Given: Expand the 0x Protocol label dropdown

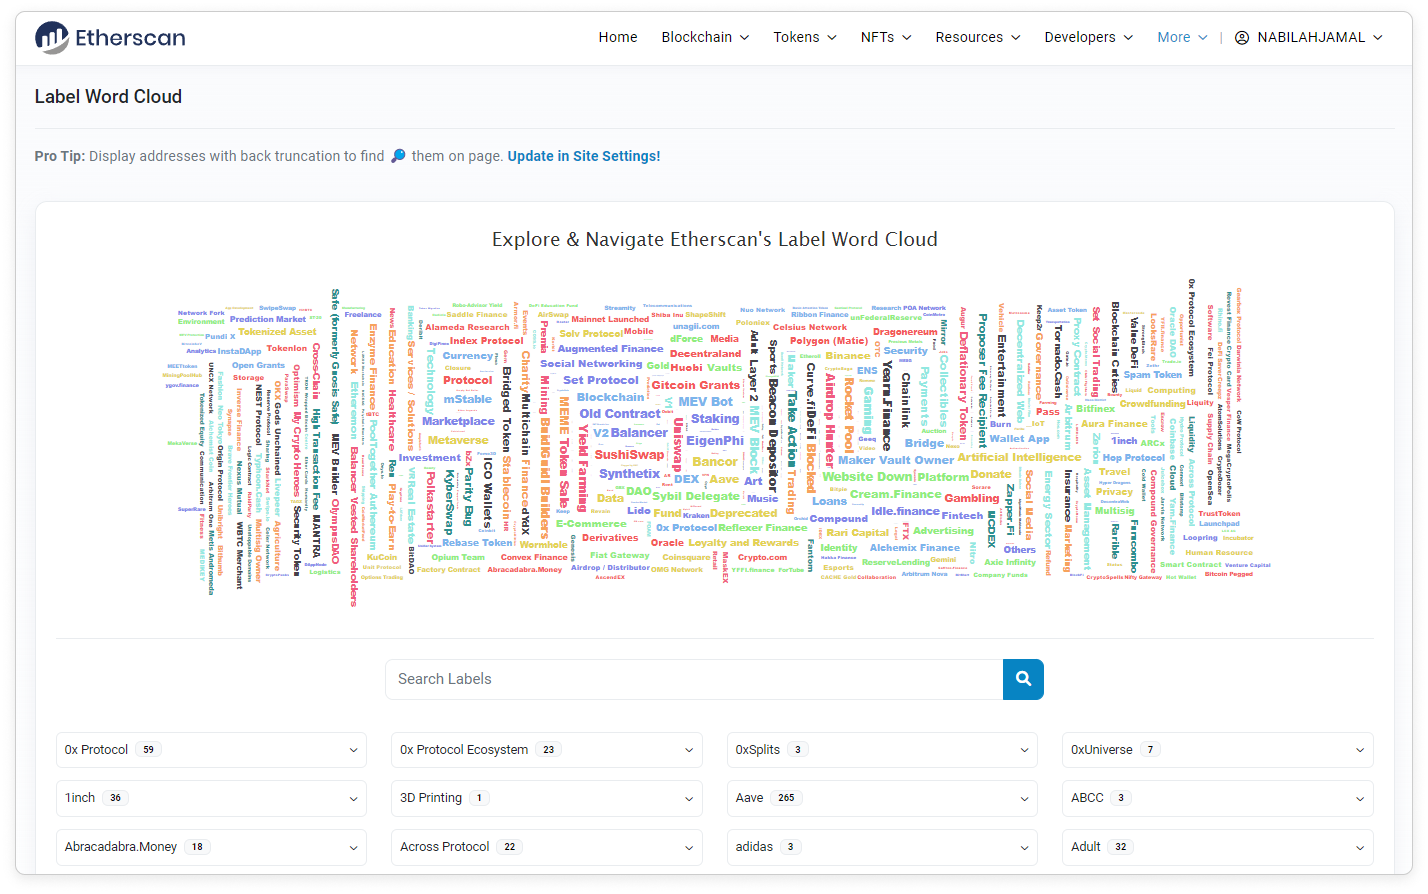Looking at the screenshot, I should (211, 750).
